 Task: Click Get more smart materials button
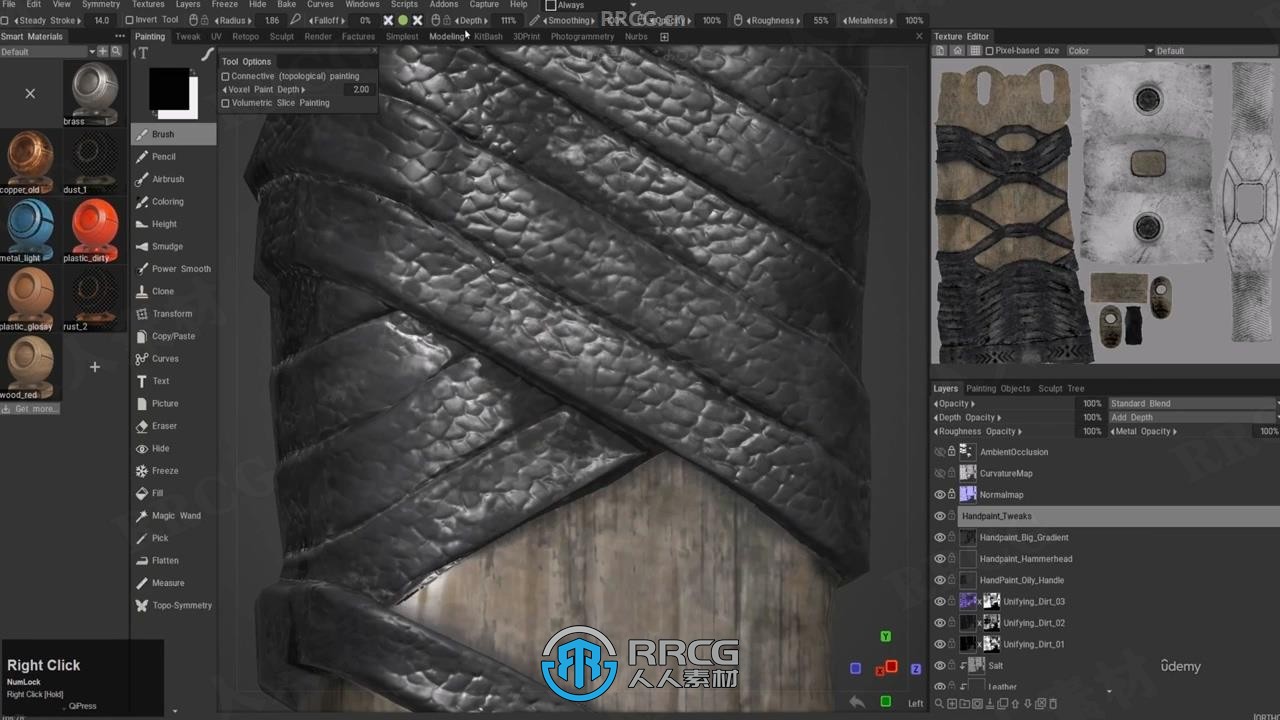(x=30, y=409)
